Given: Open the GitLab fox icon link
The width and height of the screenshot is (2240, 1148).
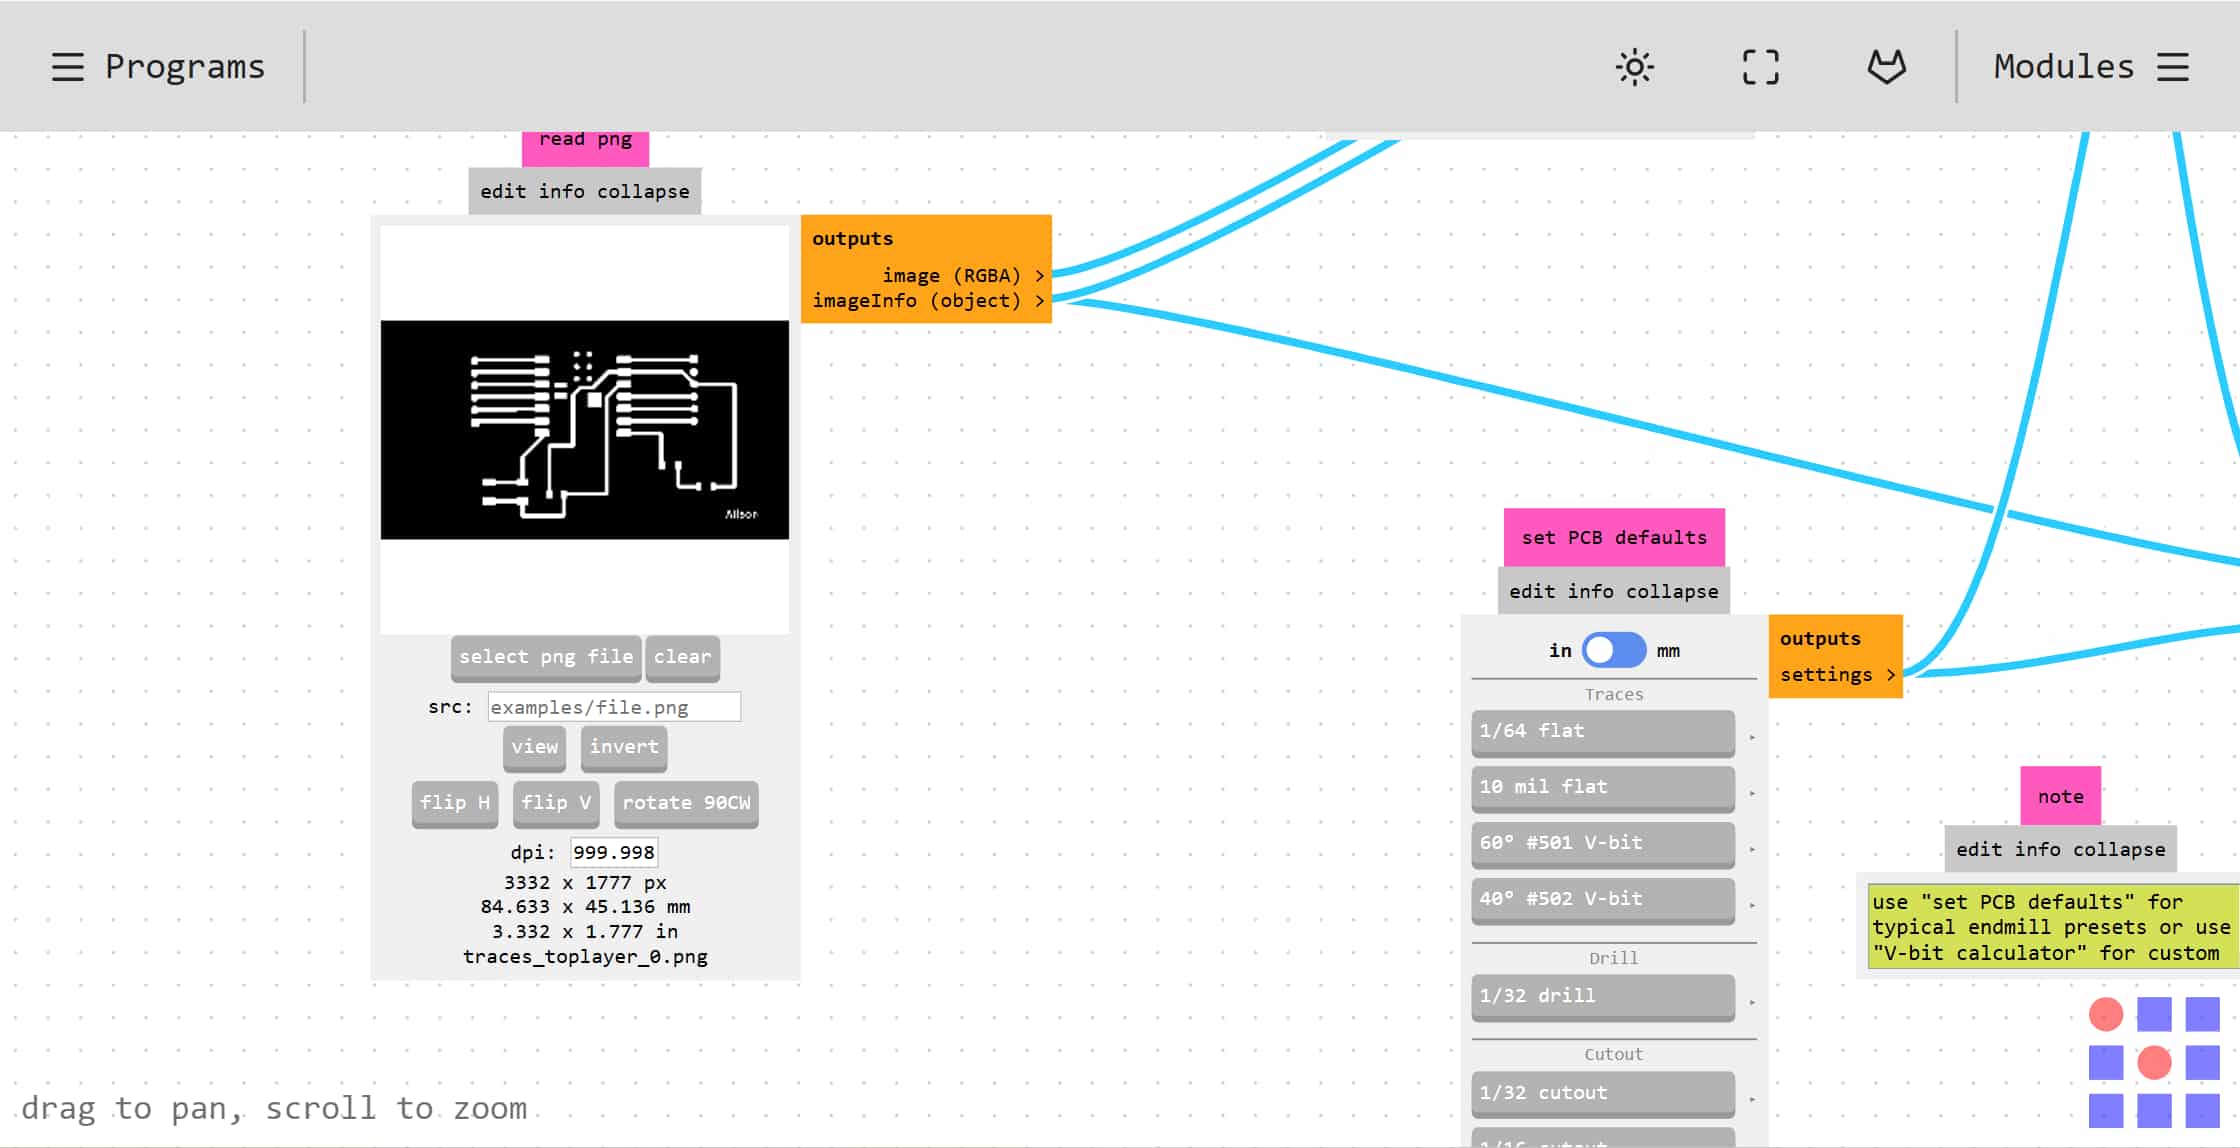Looking at the screenshot, I should pyautogui.click(x=1886, y=67).
